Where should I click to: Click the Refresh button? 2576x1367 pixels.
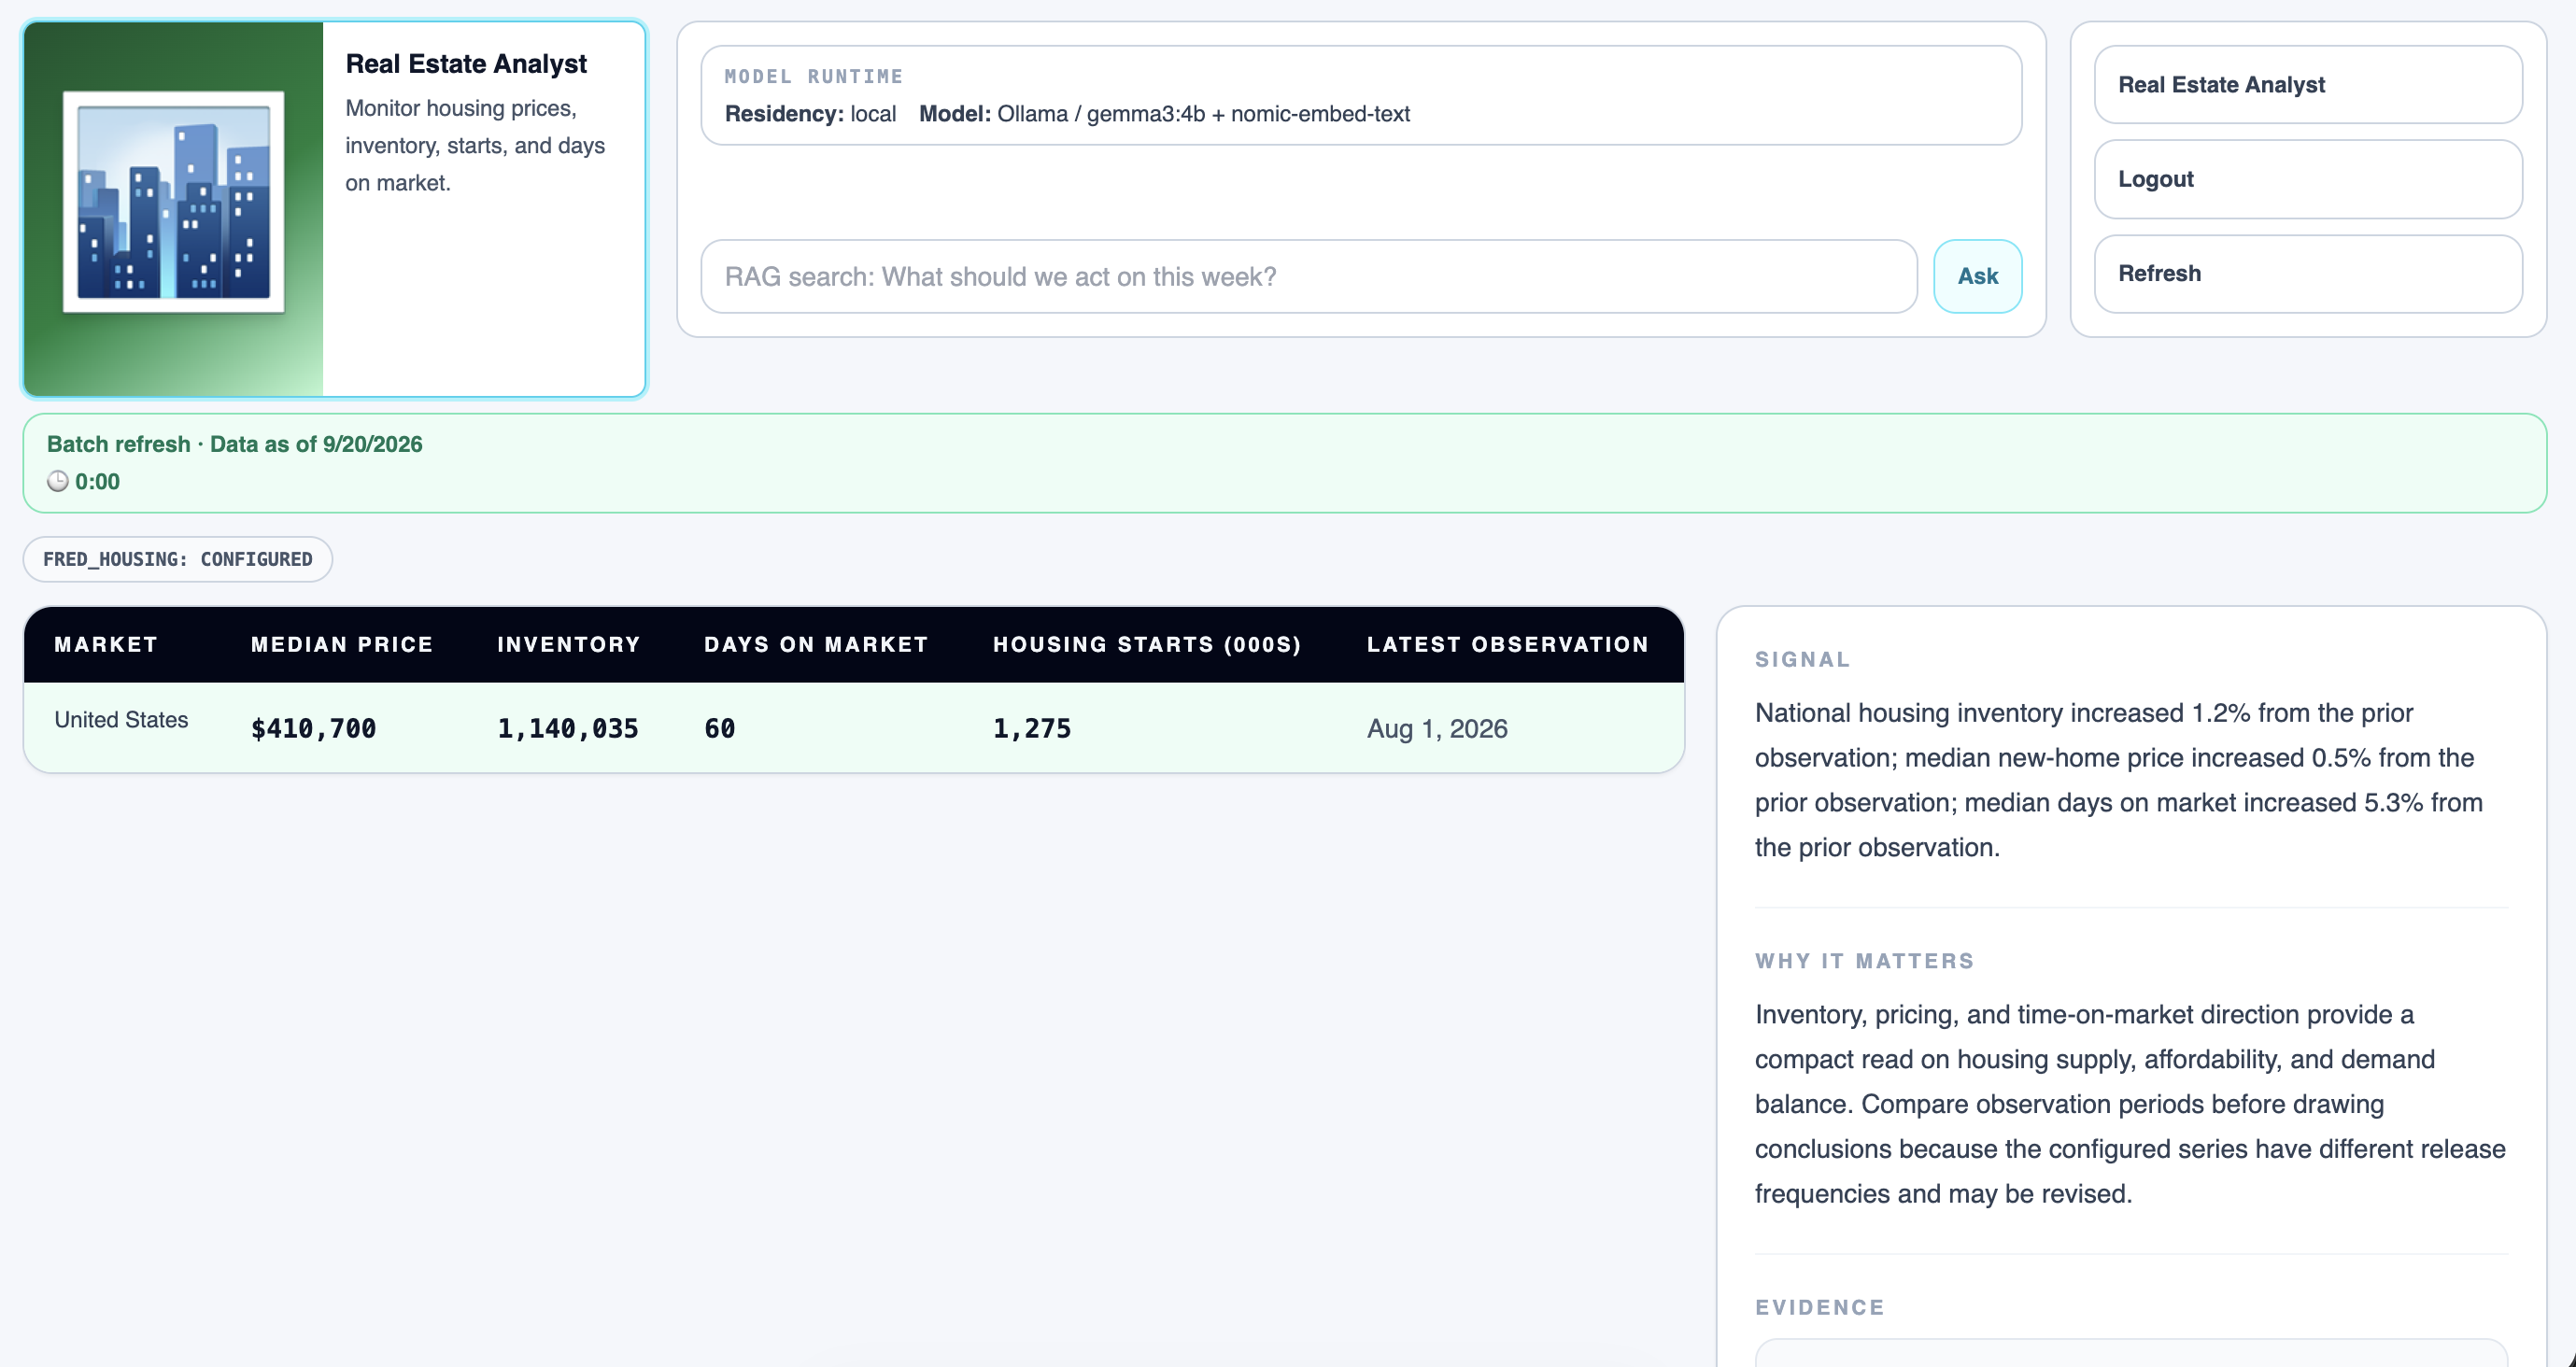(x=2308, y=274)
